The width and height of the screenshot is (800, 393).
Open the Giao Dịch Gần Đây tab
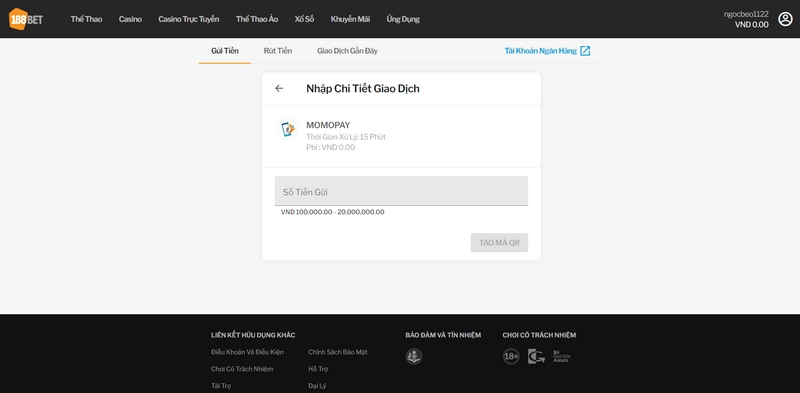tap(347, 51)
